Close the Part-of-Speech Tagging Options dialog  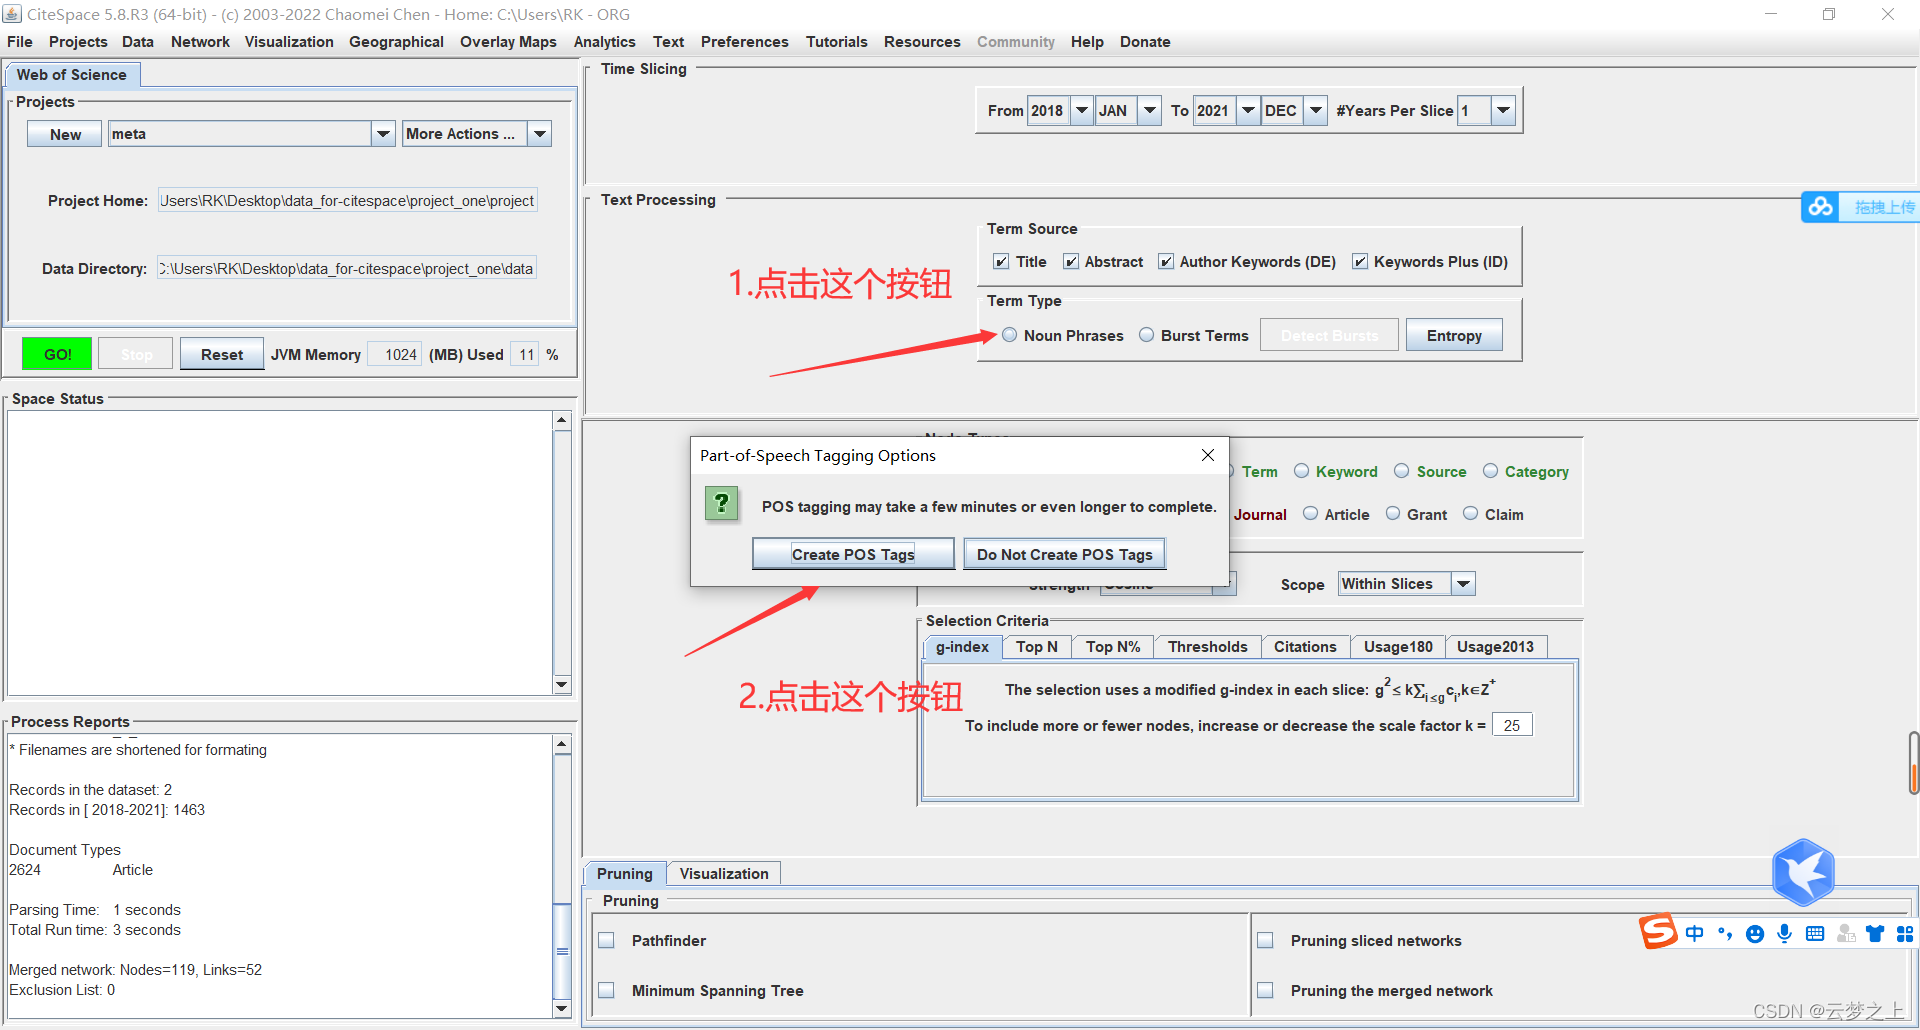(x=1208, y=455)
